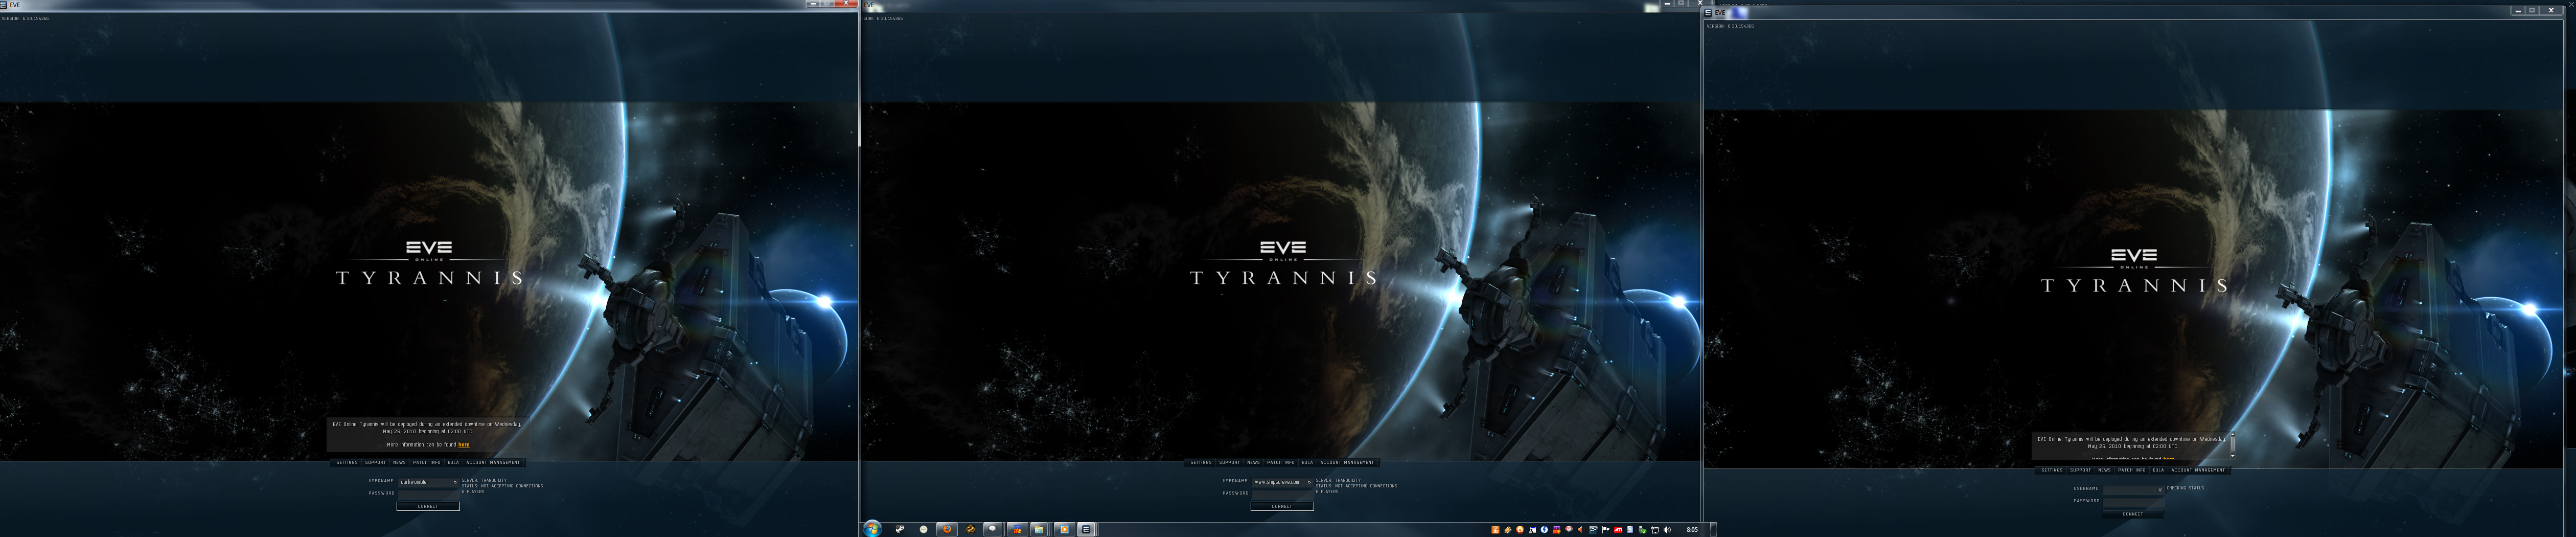Open Steam from the taskbar
This screenshot has width=2576, height=537.
[899, 529]
